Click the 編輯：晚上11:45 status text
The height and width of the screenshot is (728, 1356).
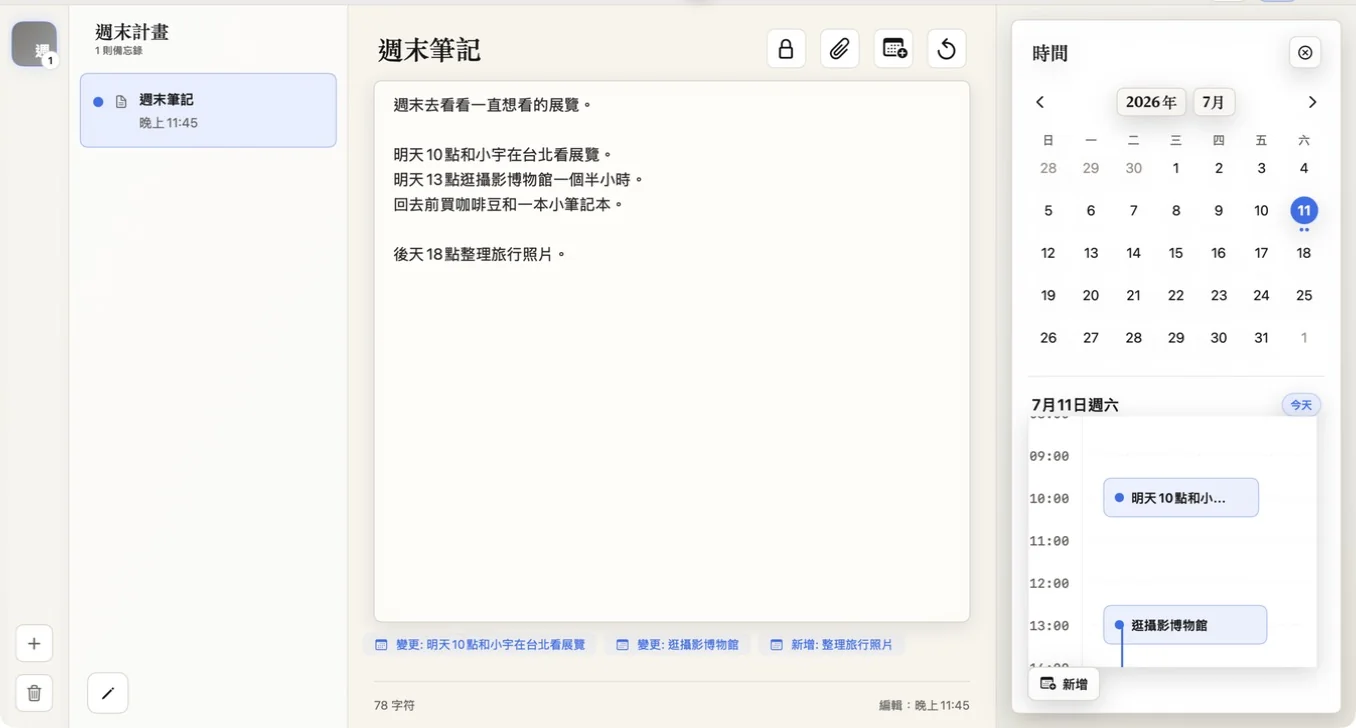[x=924, y=705]
